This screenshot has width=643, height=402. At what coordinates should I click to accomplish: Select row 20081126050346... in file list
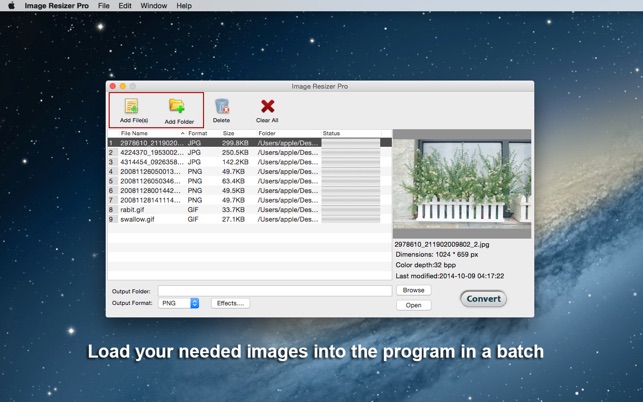250,181
